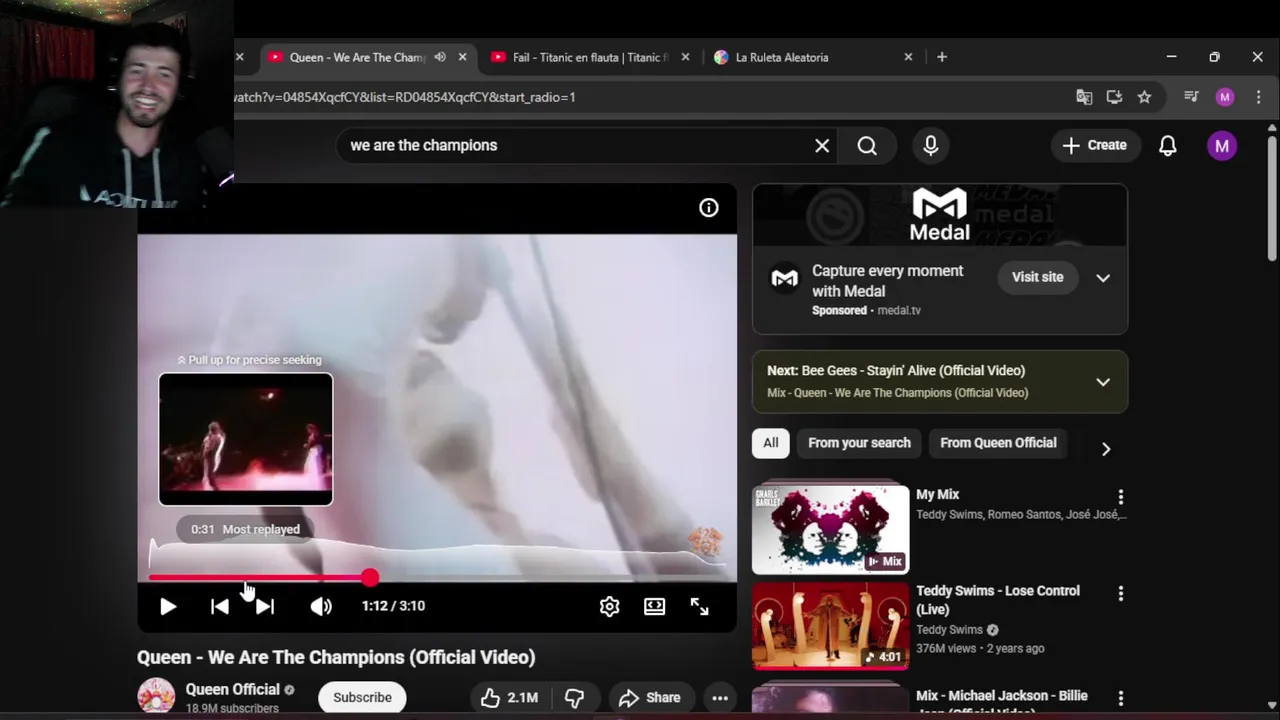Click the browser address bar URL
Viewport: 1280px width, 720px height.
coord(405,98)
